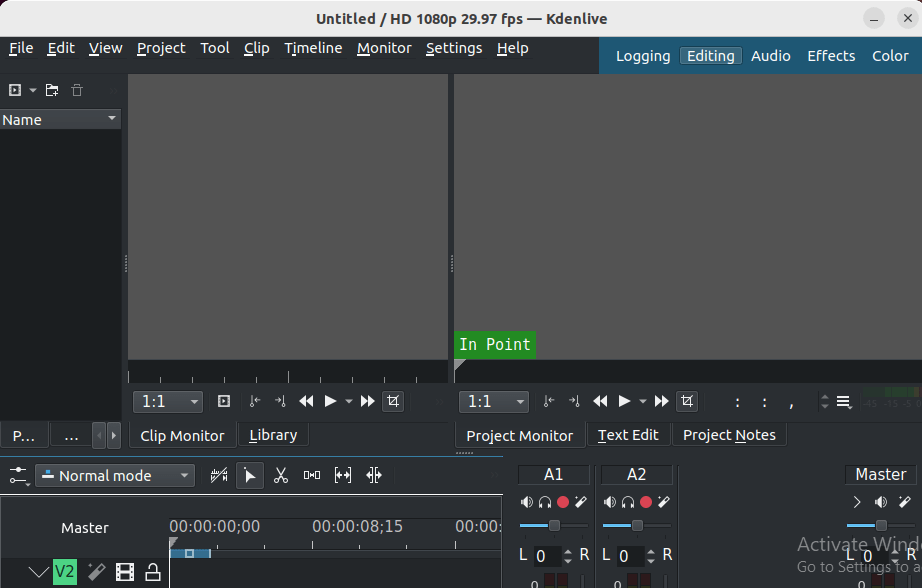The width and height of the screenshot is (922, 588).
Task: Mute the A1 audio channel
Action: pyautogui.click(x=527, y=502)
